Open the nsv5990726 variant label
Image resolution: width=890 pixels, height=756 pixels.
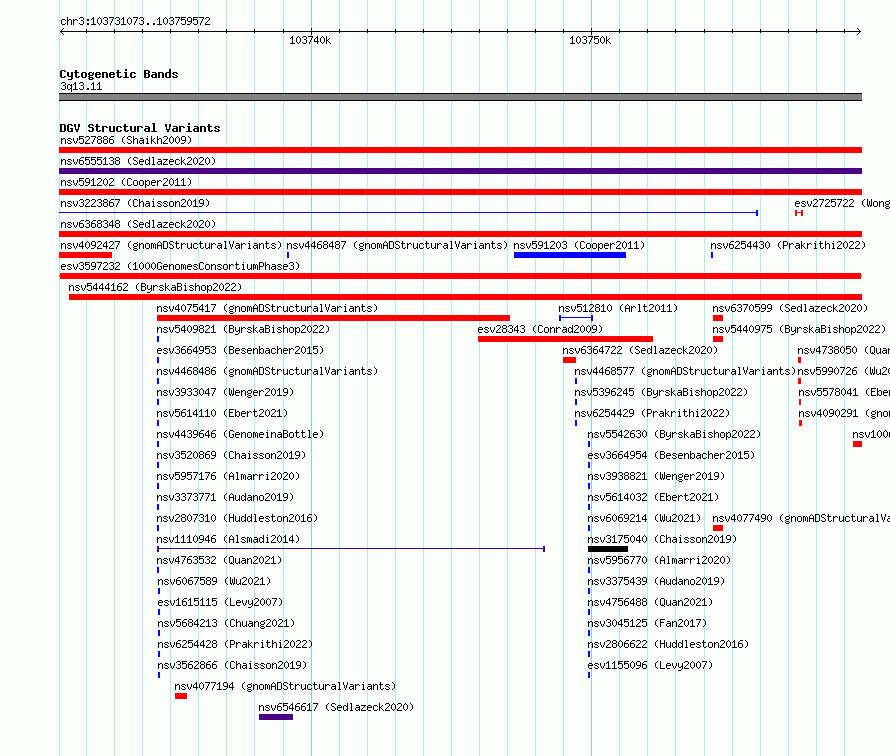point(843,371)
